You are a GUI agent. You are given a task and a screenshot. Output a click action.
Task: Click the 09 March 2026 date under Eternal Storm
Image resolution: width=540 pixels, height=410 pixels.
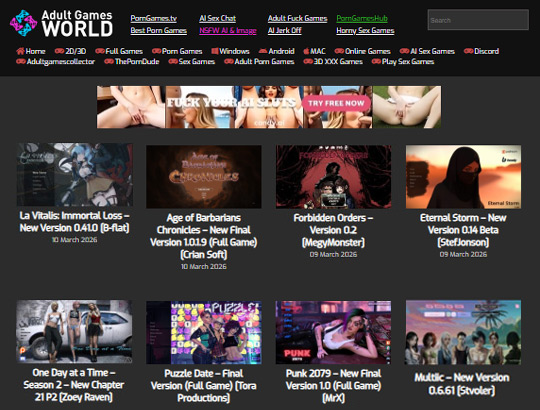463,254
